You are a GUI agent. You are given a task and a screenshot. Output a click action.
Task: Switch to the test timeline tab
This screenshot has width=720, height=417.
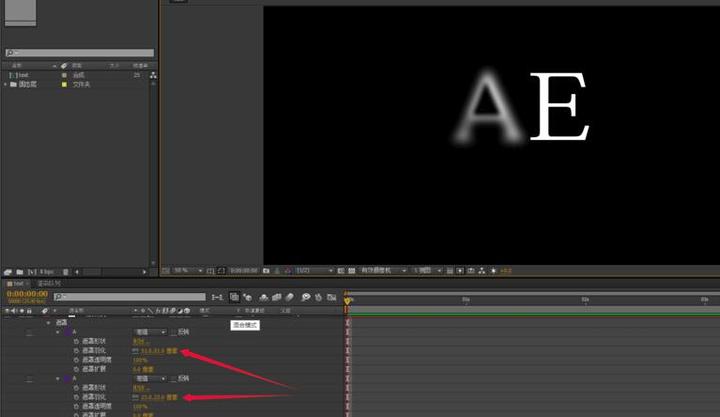point(17,284)
